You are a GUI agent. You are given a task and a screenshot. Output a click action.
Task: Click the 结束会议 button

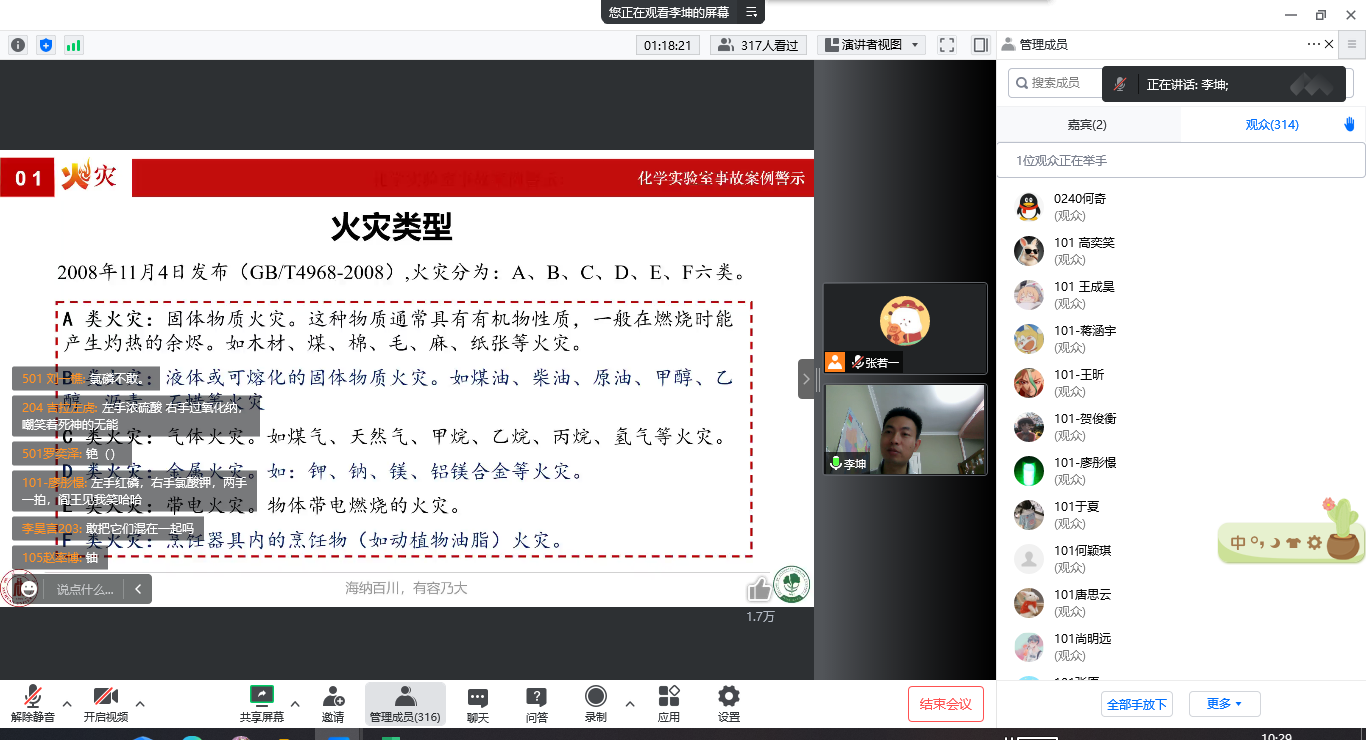(x=945, y=704)
